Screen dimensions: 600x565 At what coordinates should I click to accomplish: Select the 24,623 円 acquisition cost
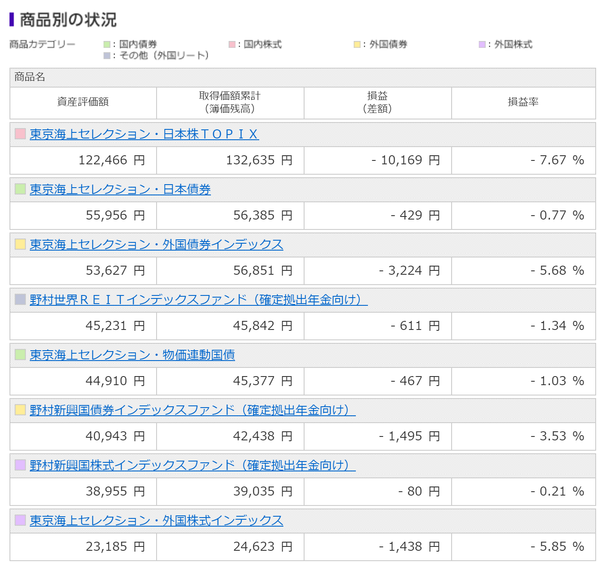tap(263, 547)
